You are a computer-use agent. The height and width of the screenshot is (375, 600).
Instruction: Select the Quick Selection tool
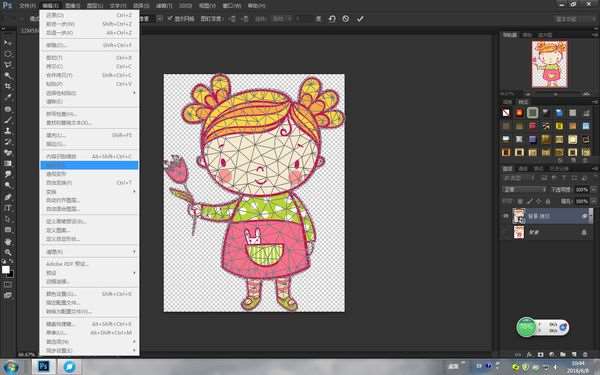[x=8, y=75]
